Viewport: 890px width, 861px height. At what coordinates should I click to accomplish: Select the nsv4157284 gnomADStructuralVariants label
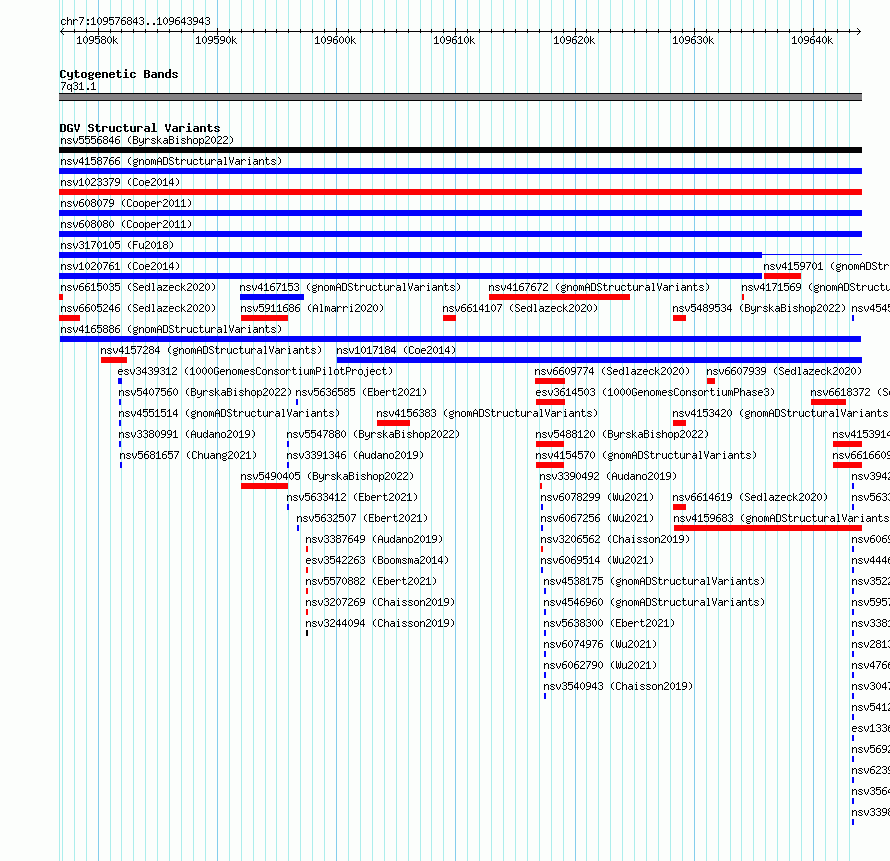[x=211, y=350]
